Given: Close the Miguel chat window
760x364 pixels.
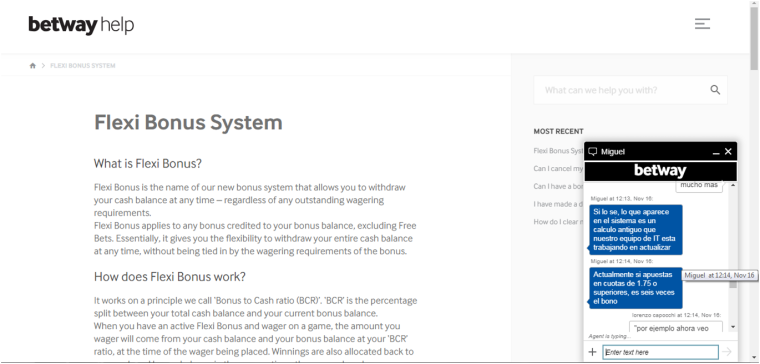Looking at the screenshot, I should click(x=728, y=152).
